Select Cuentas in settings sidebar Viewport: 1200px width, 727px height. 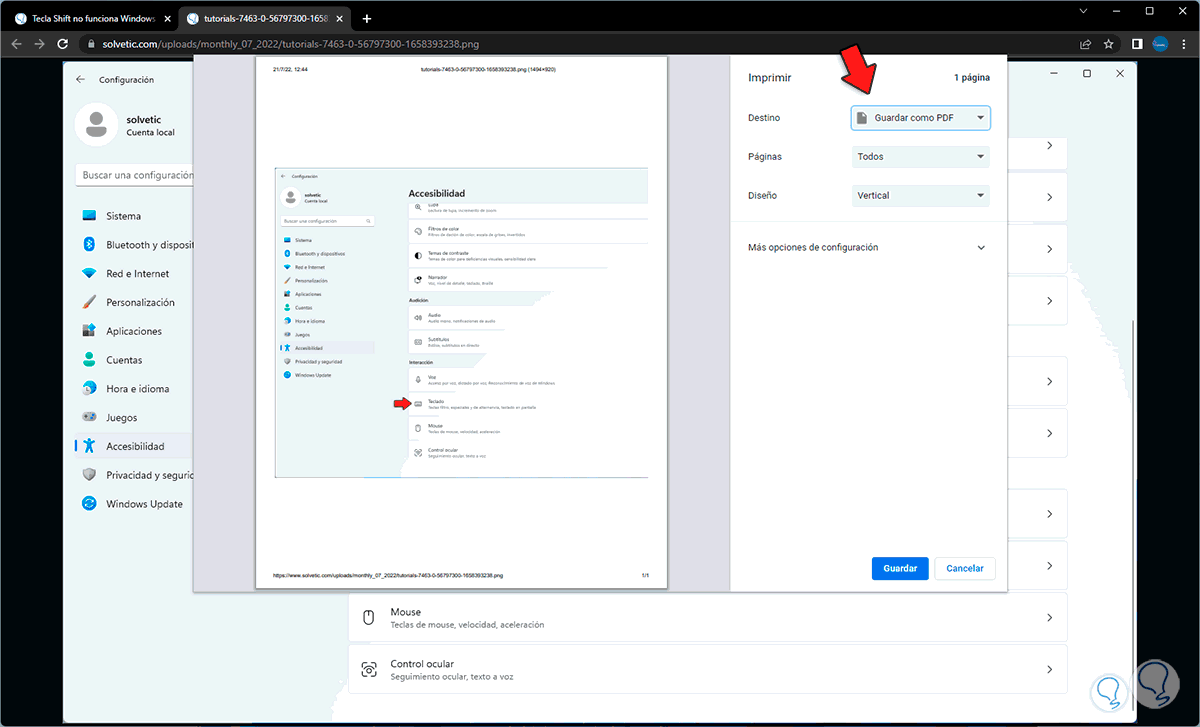(134, 360)
